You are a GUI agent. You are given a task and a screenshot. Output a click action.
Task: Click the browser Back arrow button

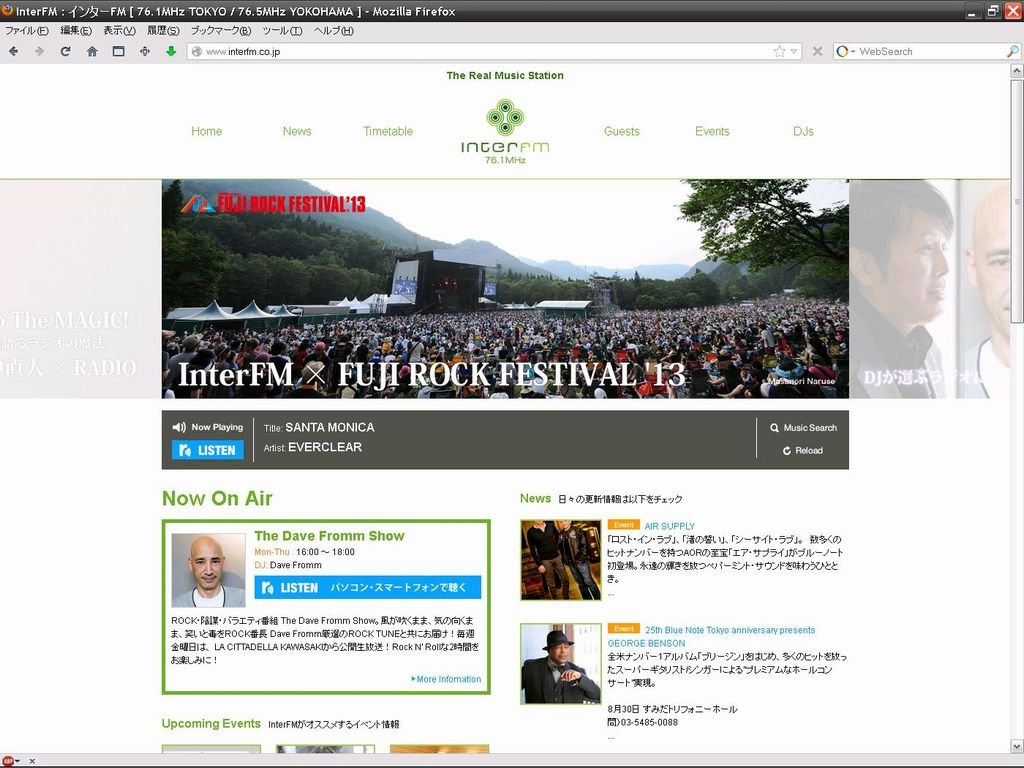point(13,51)
